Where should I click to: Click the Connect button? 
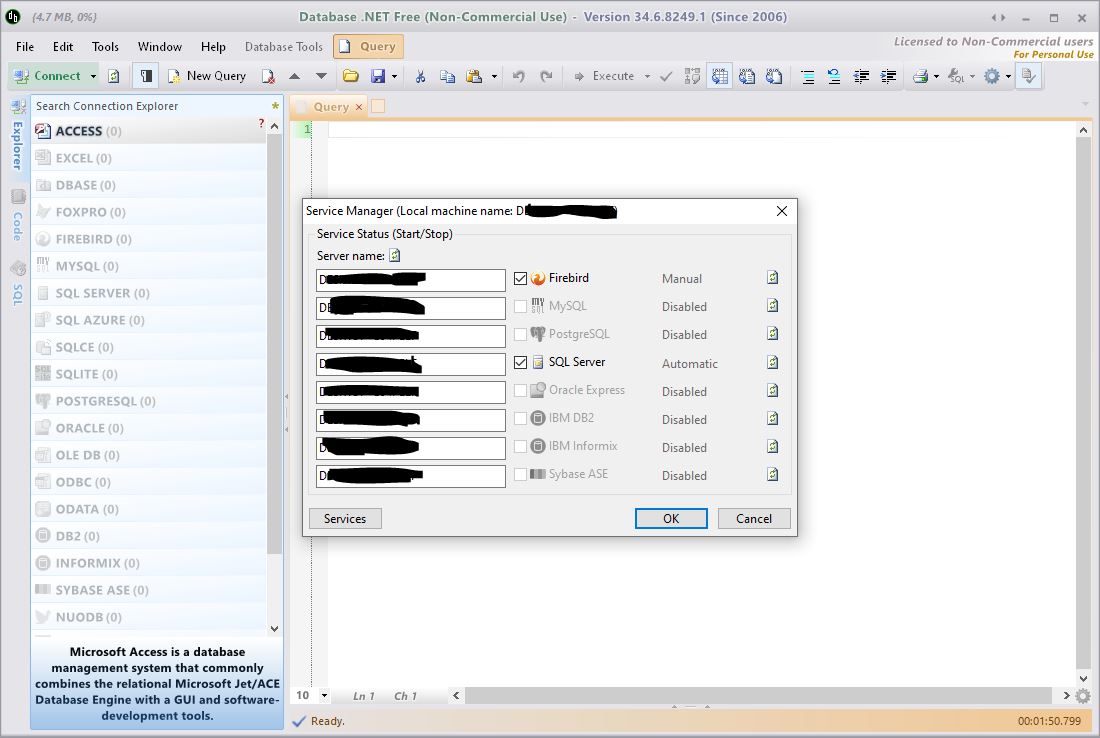tap(48, 76)
